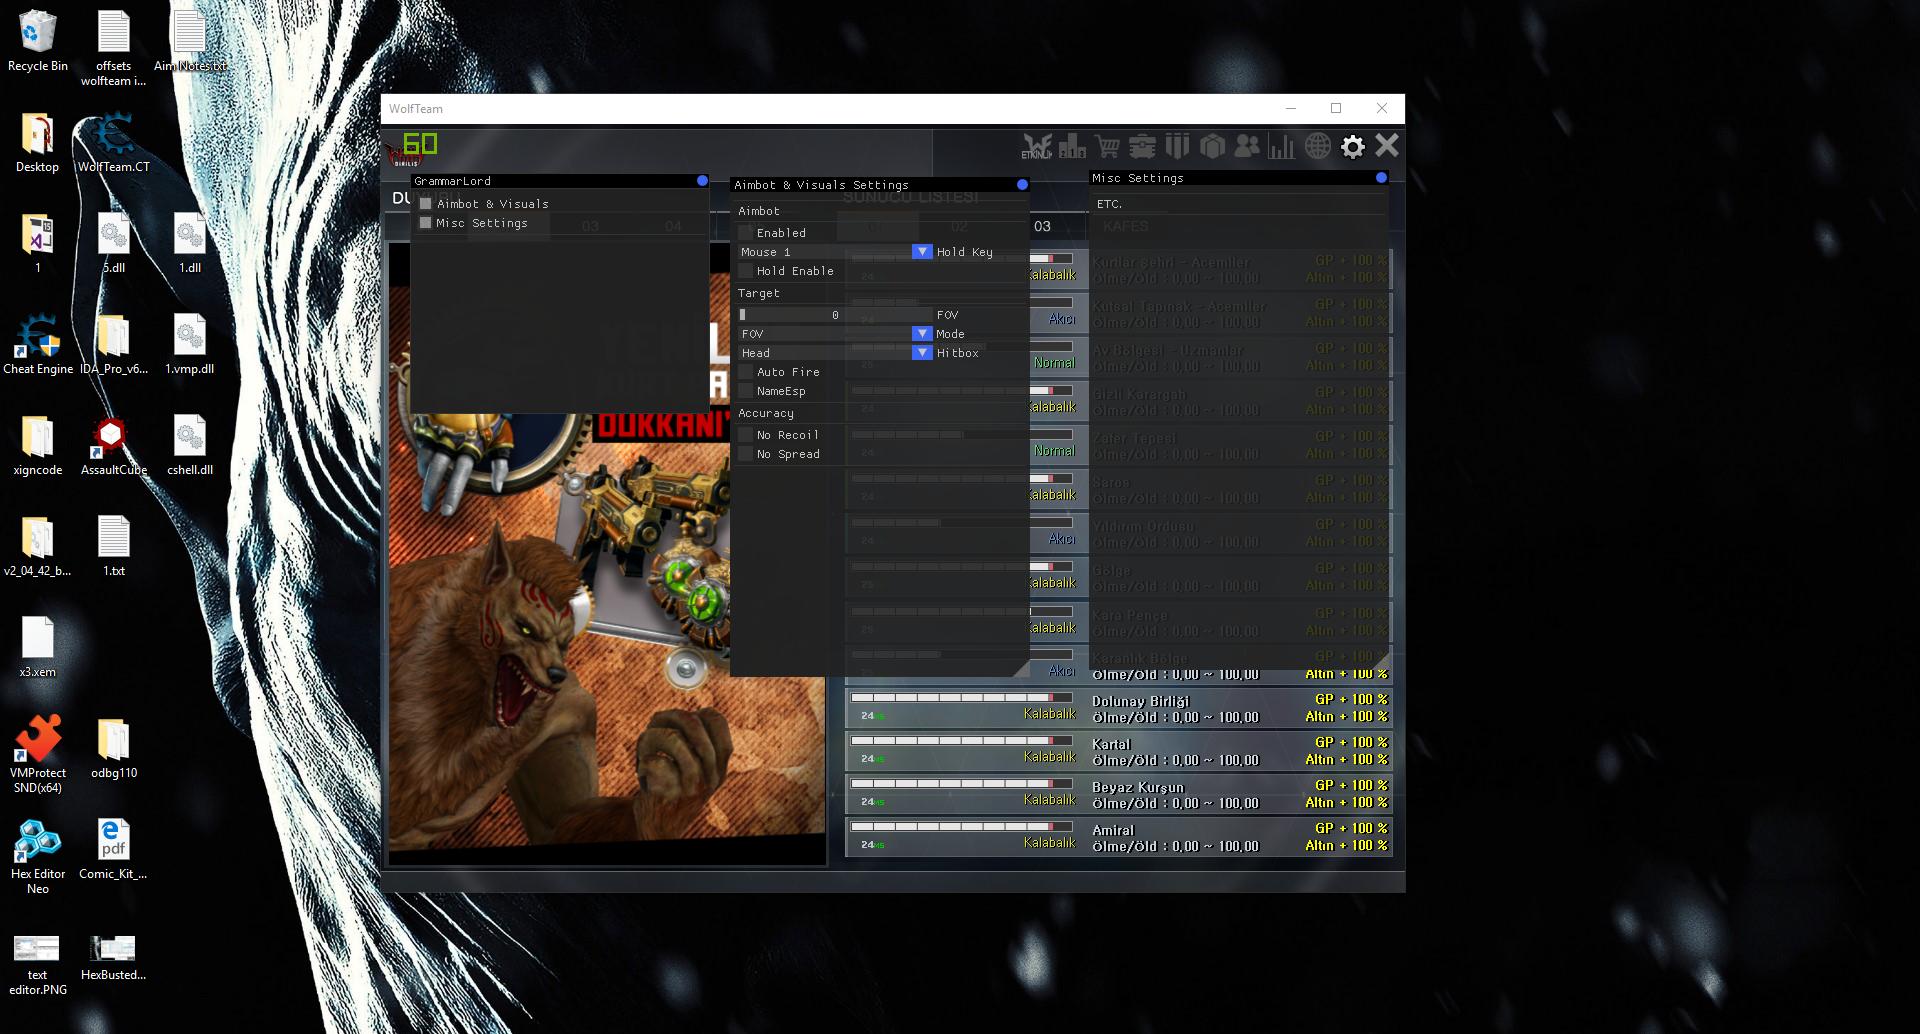Open the Hold Key dropdown showing Mouse 1
Screen dimensions: 1920x1034
click(x=835, y=252)
